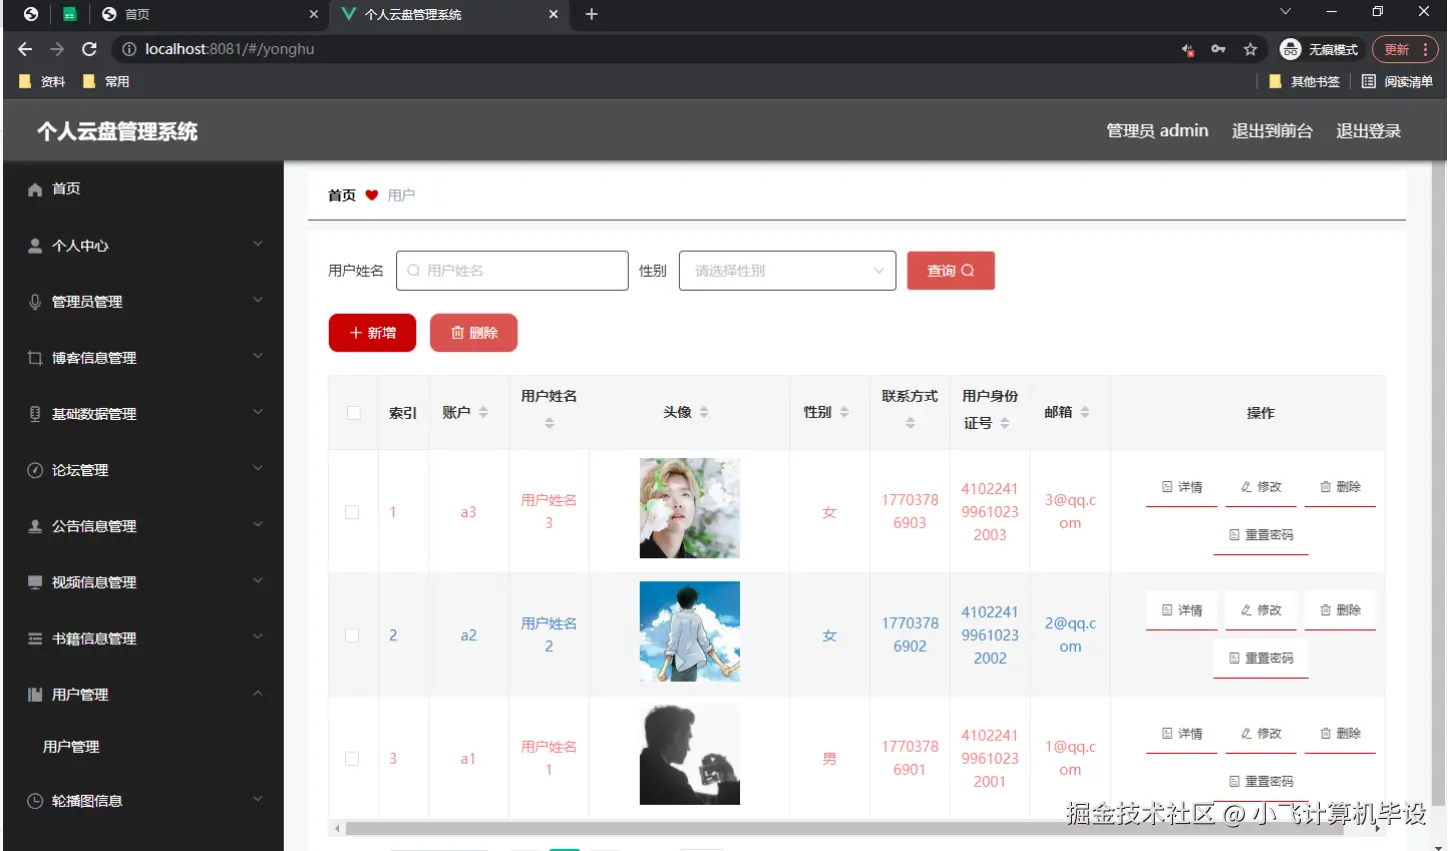Click the icon beside 公告信息管理
The width and height of the screenshot is (1450, 851).
(x=35, y=526)
